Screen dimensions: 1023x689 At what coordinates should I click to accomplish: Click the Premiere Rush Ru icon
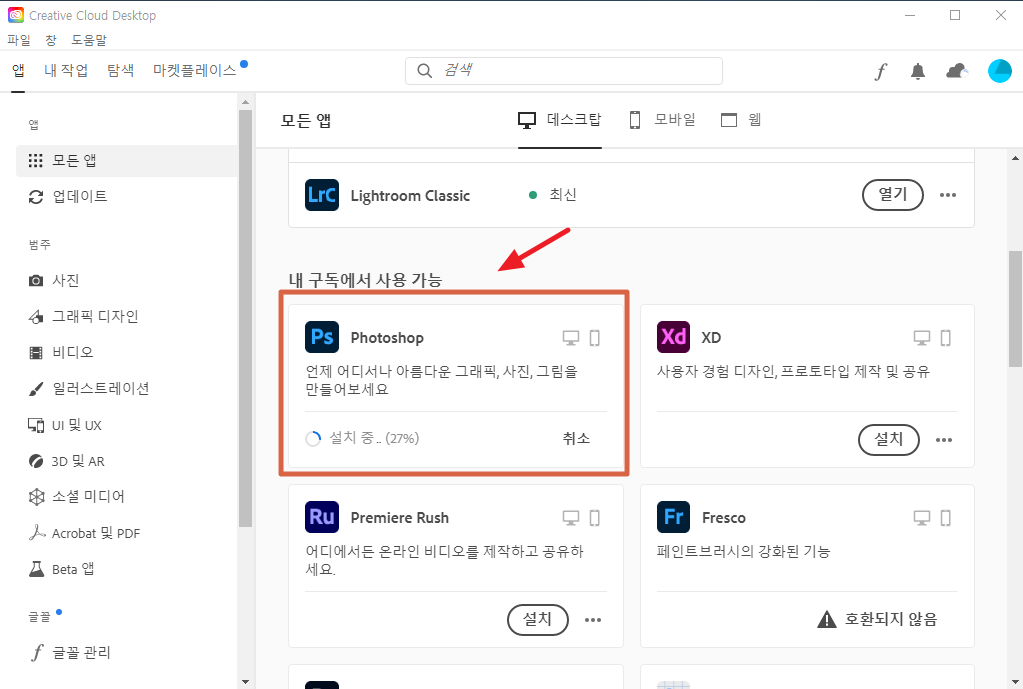[322, 517]
